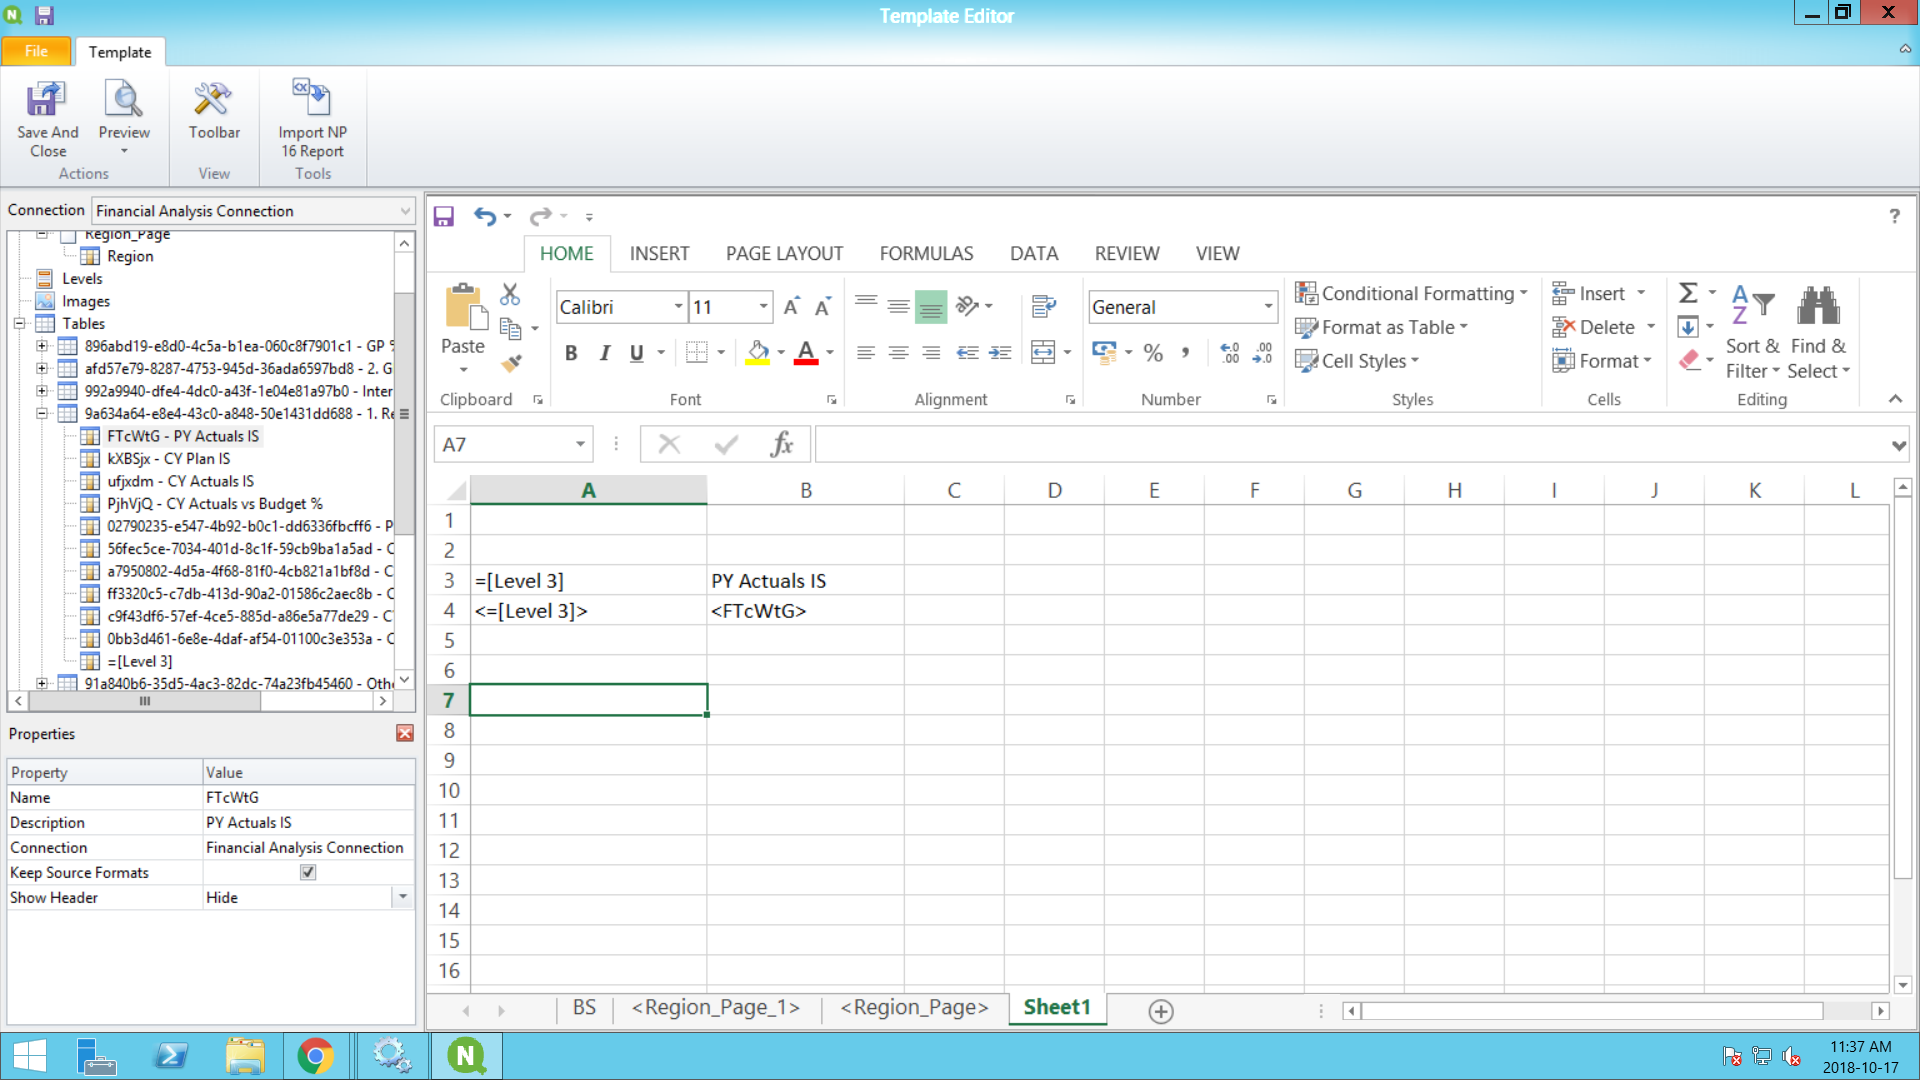Open Chrome from the taskbar
Viewport: 1920px width, 1080px height.
click(315, 1056)
